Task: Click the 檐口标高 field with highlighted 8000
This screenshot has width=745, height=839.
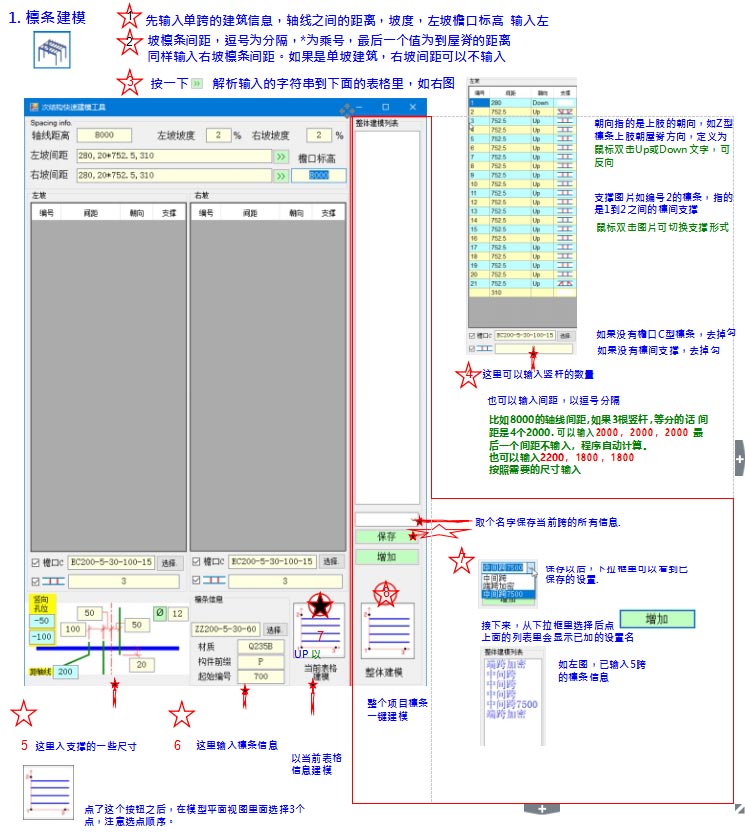Action: [x=319, y=176]
